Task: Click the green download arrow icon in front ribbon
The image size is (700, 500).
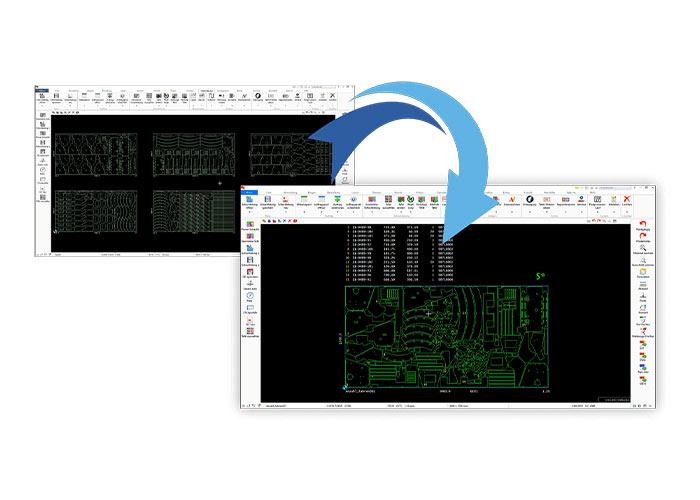Action: coord(338,199)
